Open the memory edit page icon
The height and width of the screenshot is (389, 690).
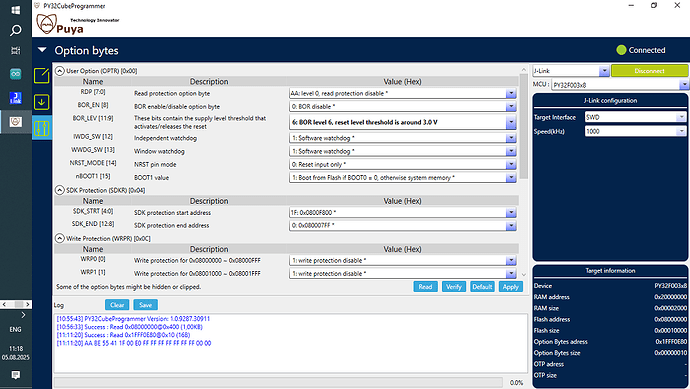pyautogui.click(x=42, y=76)
